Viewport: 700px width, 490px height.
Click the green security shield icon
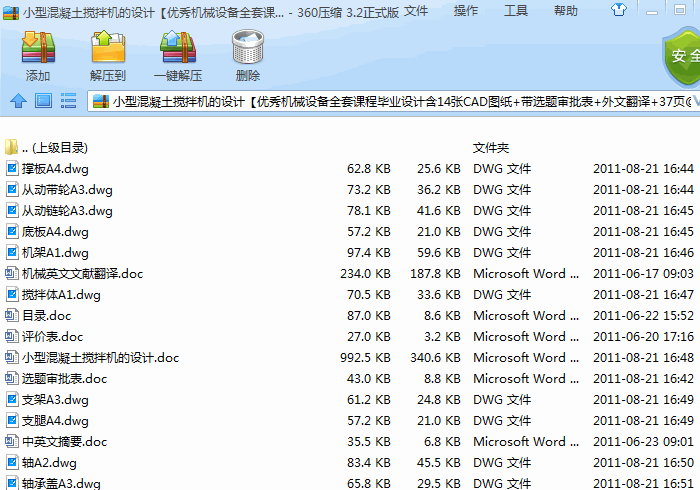[682, 57]
